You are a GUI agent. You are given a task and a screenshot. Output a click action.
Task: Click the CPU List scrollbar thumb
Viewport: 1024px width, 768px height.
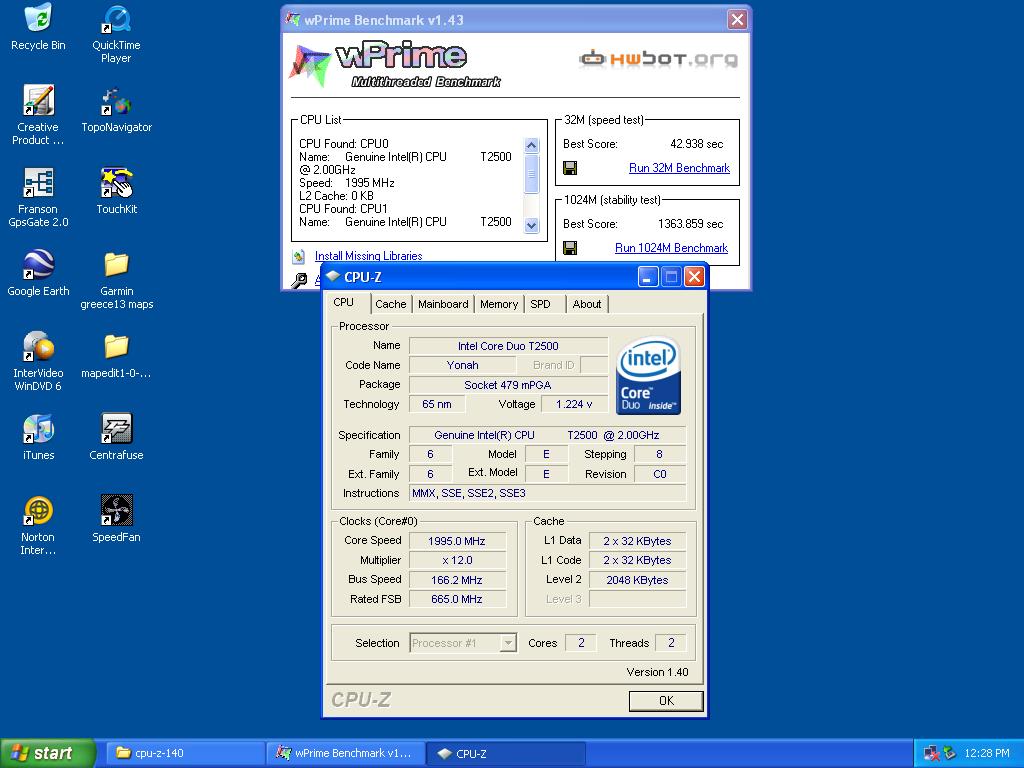tap(532, 174)
